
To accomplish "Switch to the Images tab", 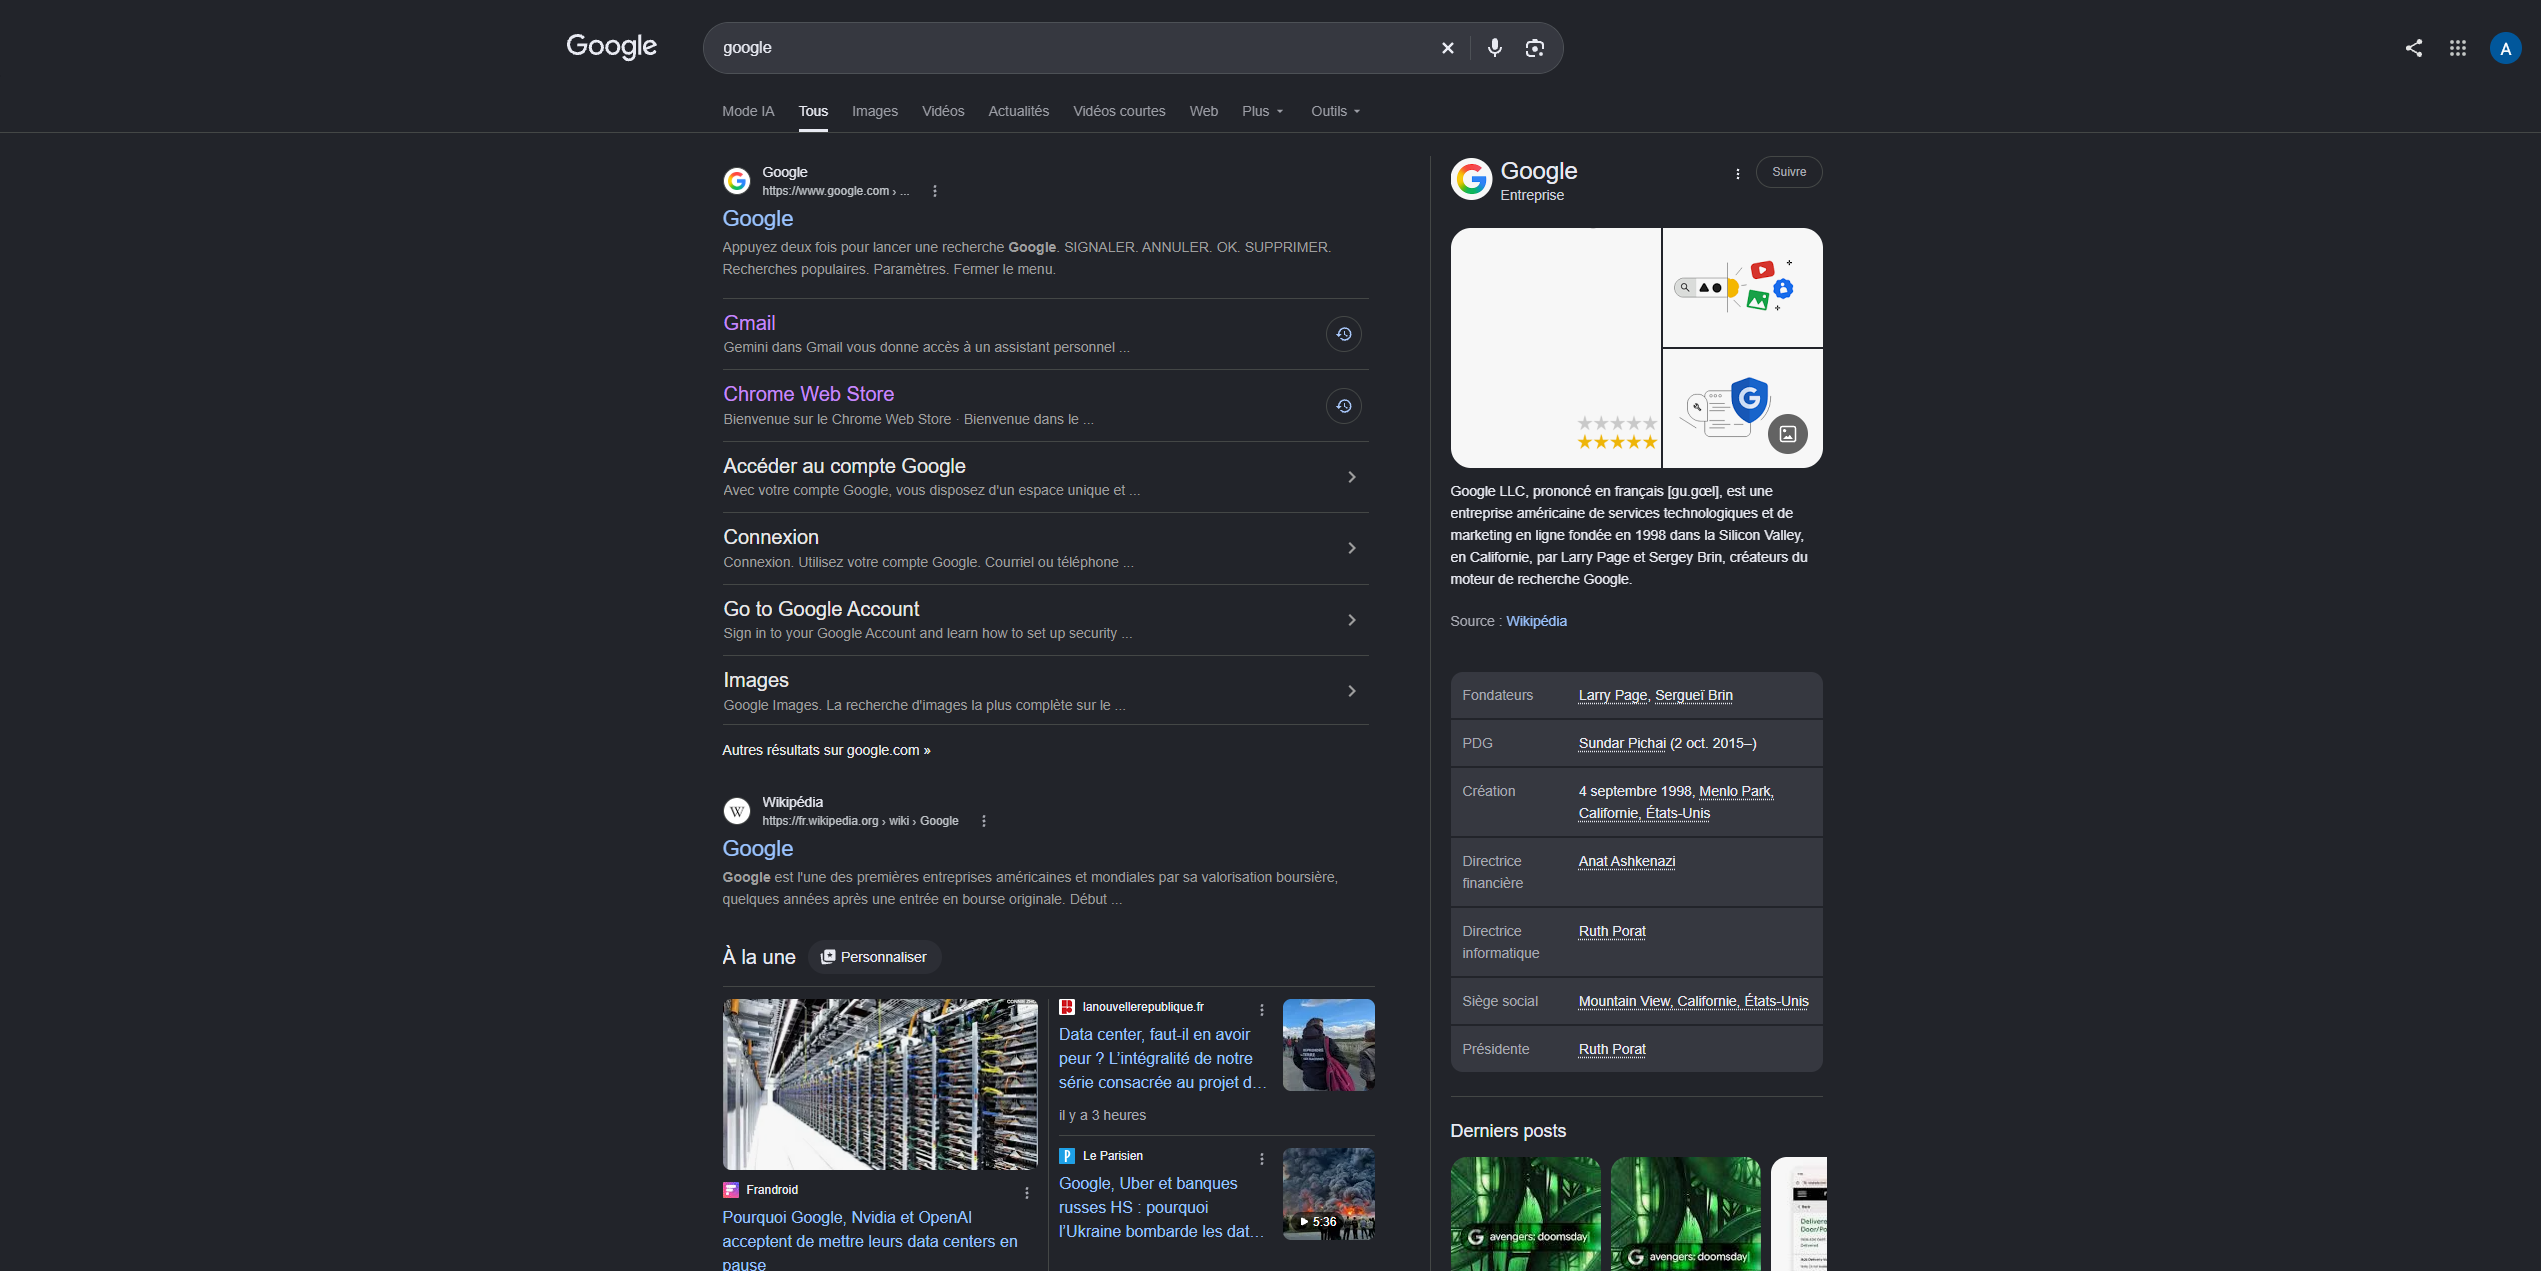I will click(875, 111).
